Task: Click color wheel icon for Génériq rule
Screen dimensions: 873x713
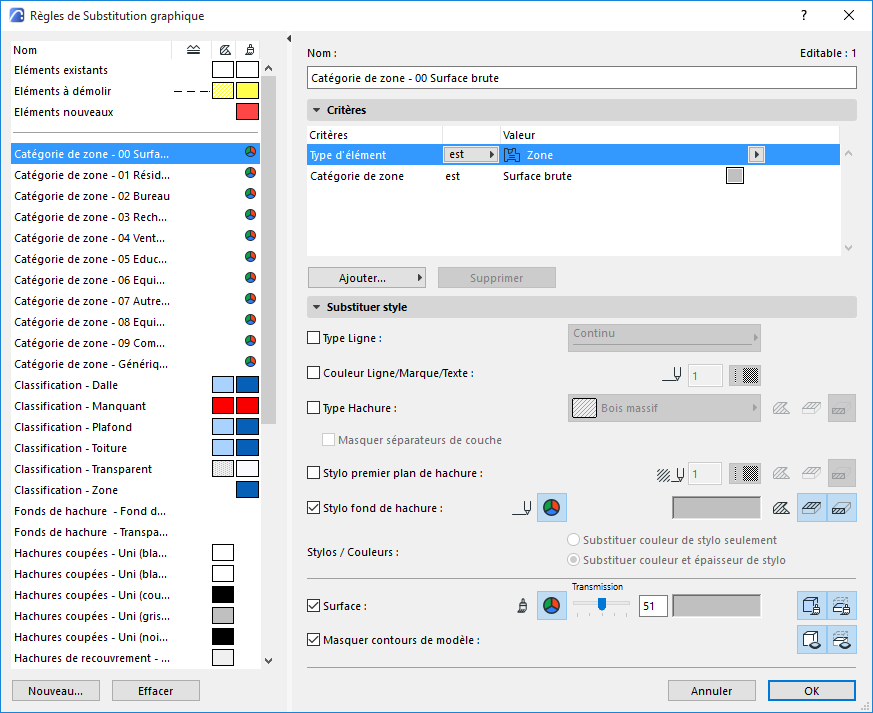Action: click(x=251, y=361)
